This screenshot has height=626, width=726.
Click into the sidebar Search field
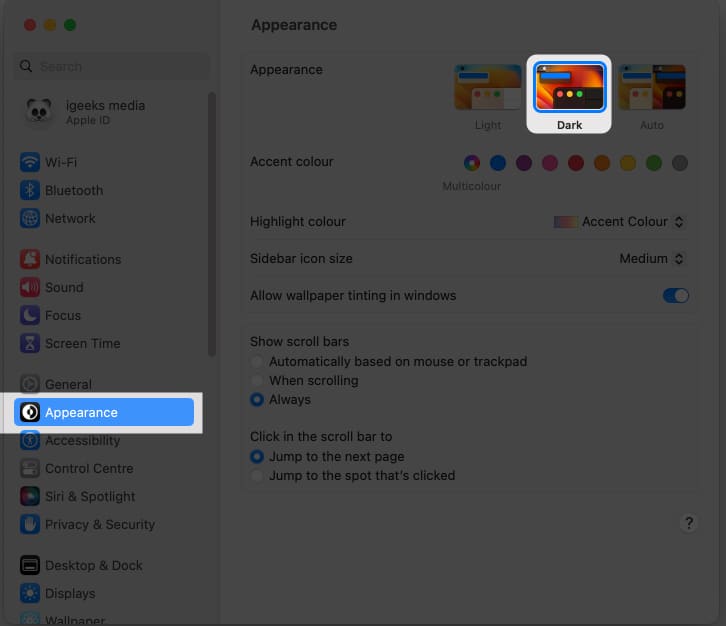point(112,66)
